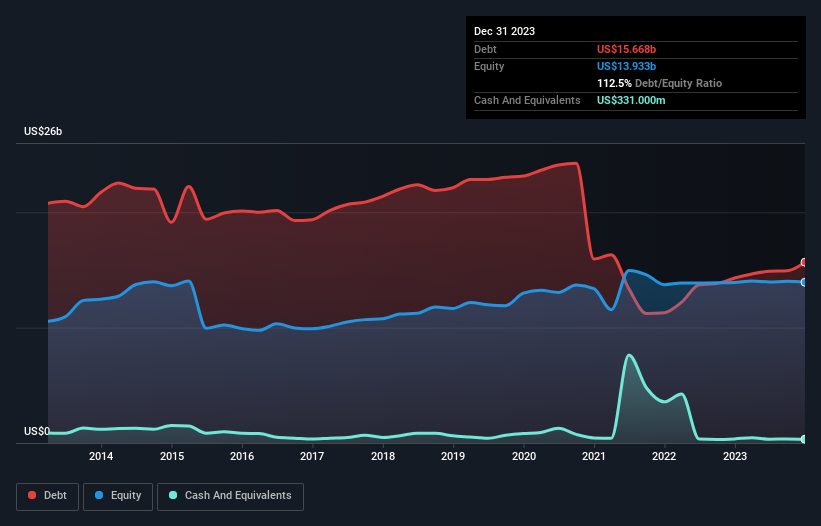The image size is (821, 526).
Task: Select the 2016 x-axis label
Action: pyautogui.click(x=242, y=456)
